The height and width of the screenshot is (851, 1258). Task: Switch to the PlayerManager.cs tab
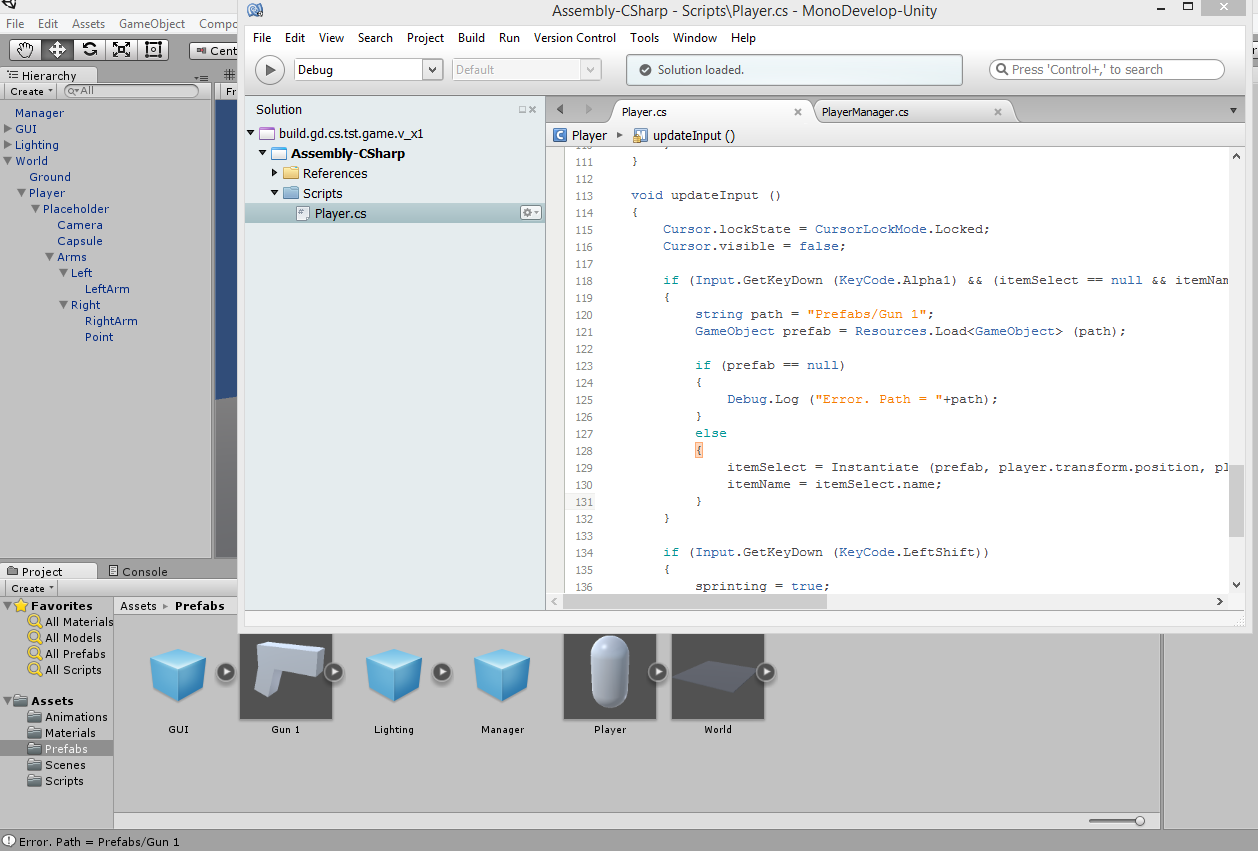pyautogui.click(x=864, y=112)
